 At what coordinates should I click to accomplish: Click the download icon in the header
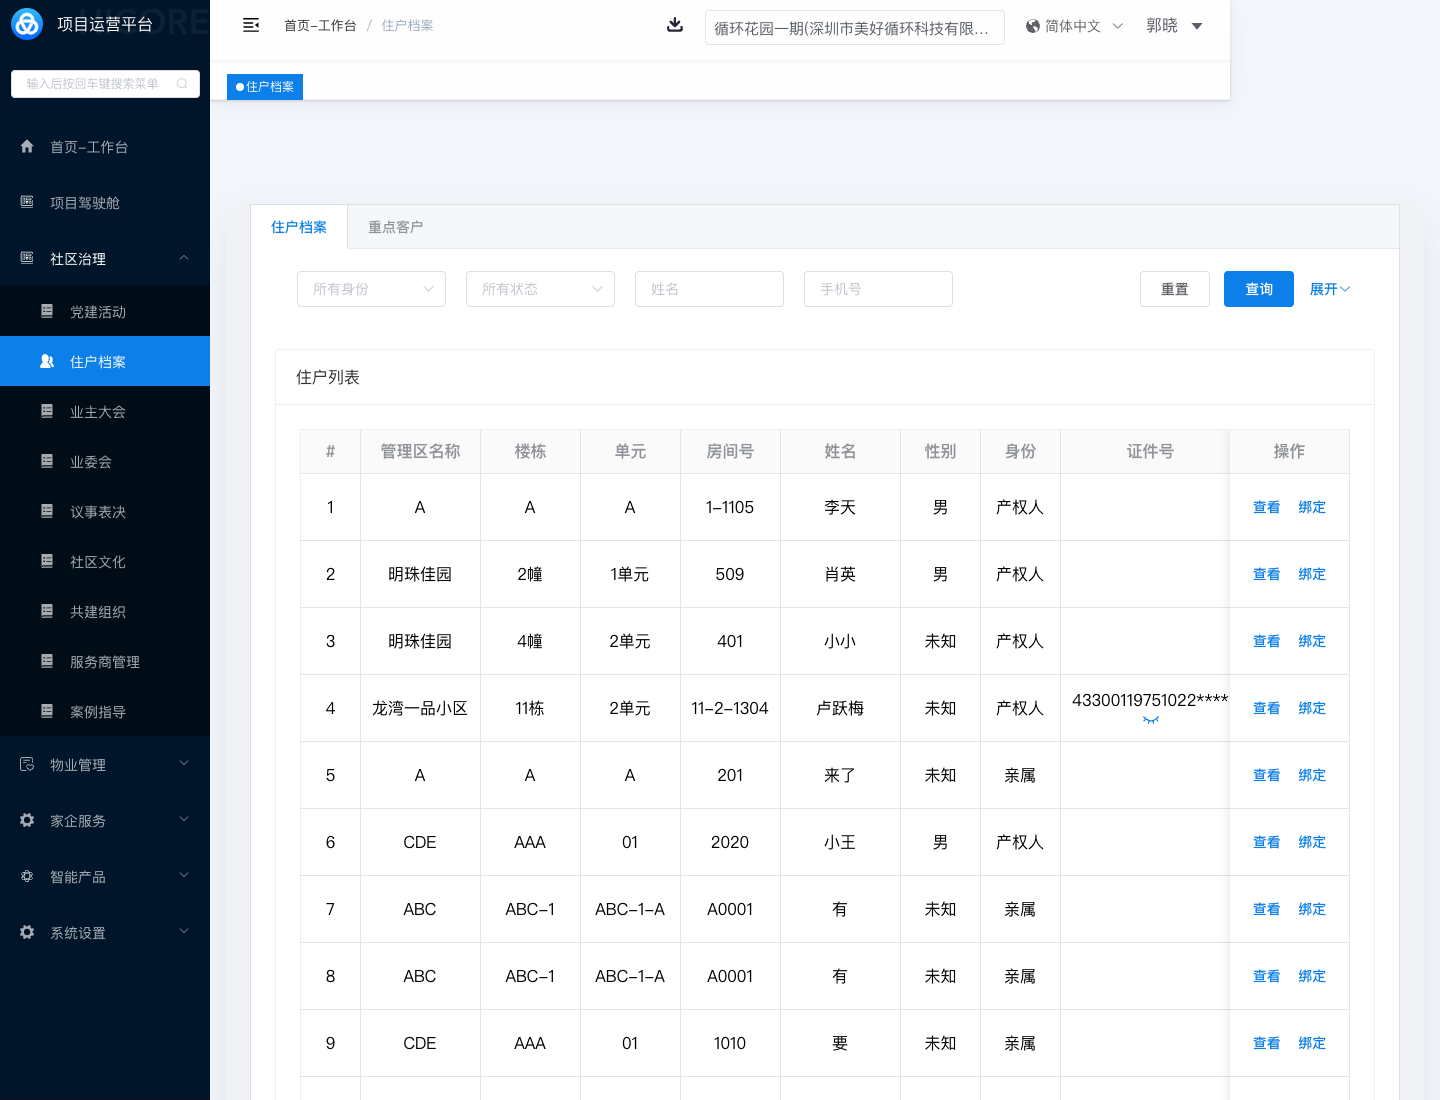tap(675, 25)
